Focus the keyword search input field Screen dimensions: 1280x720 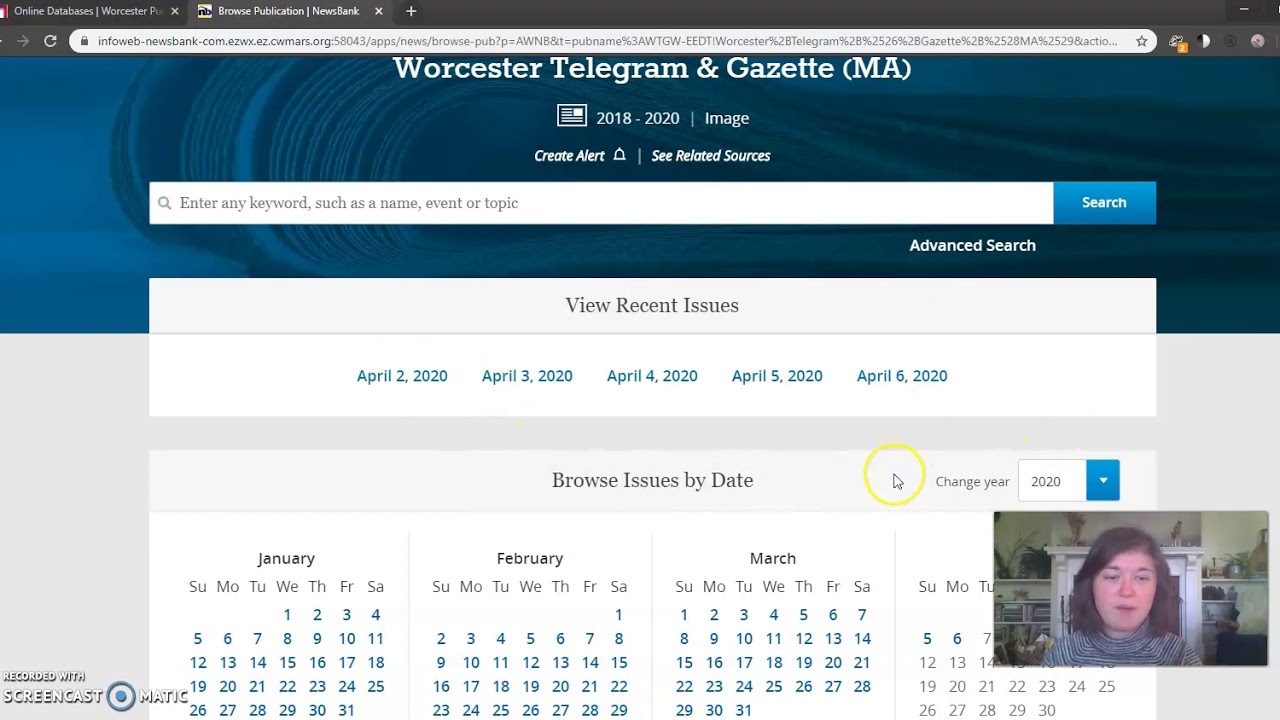pyautogui.click(x=601, y=203)
